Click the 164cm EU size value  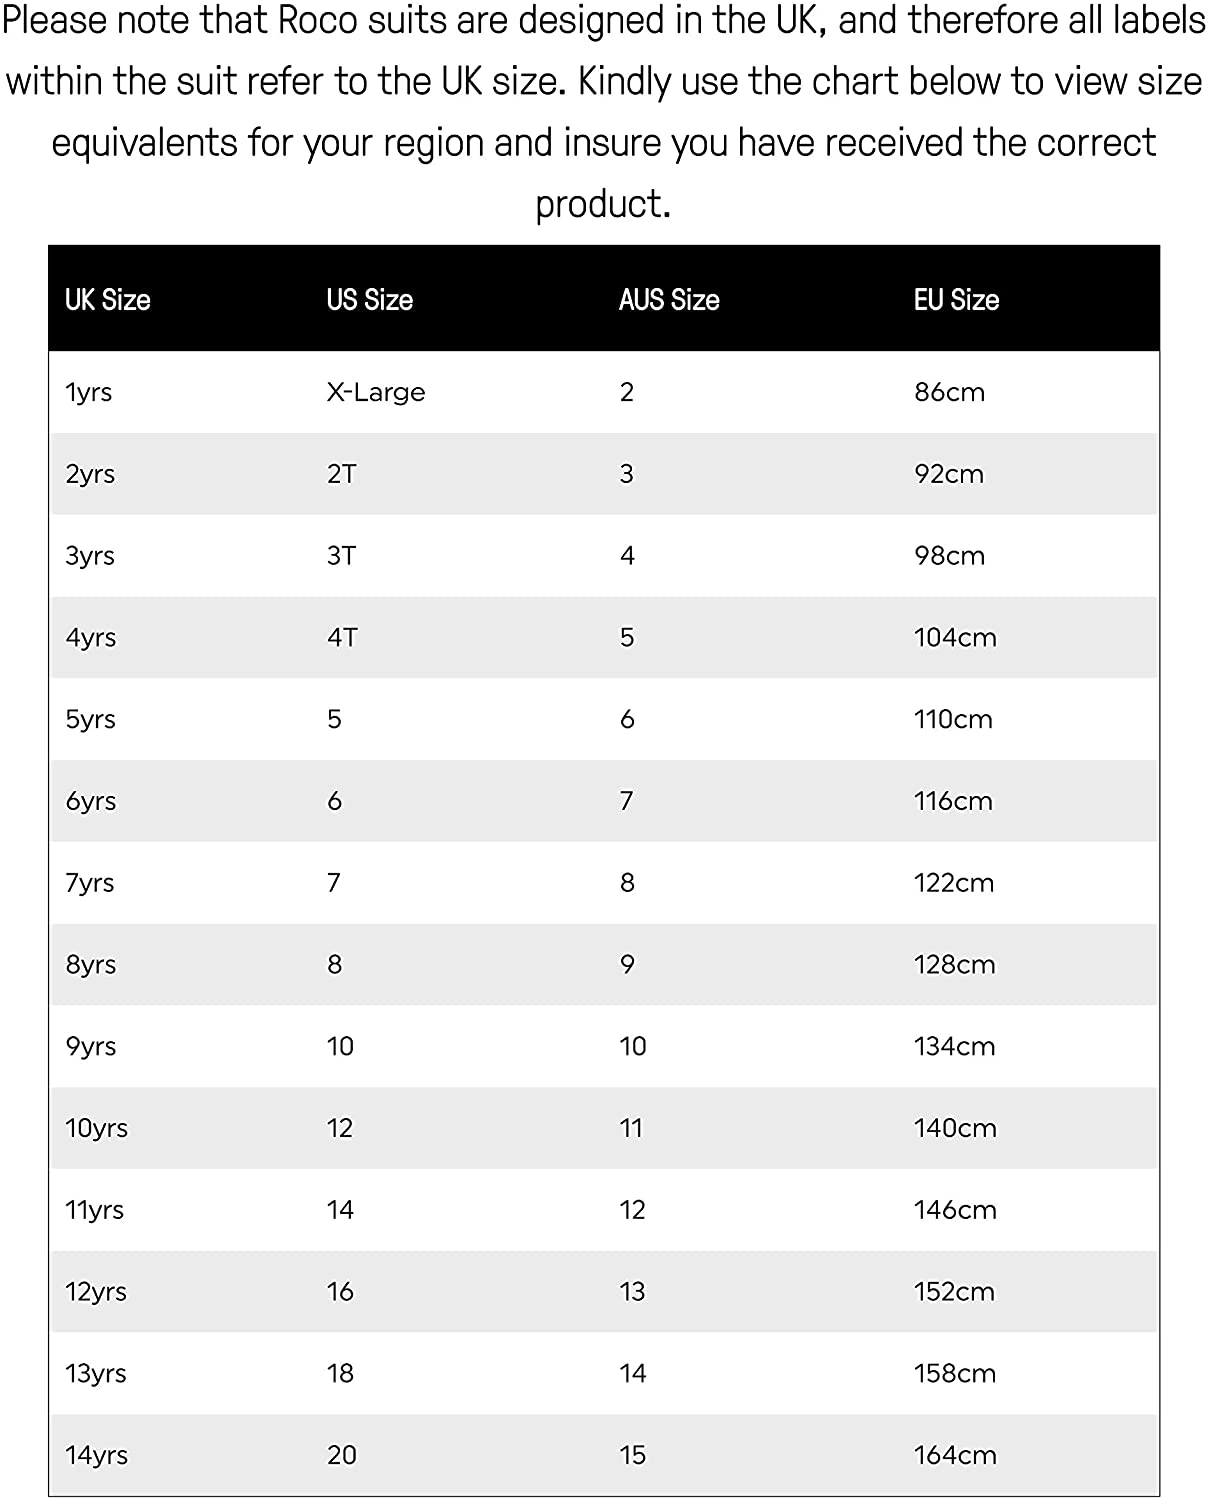point(955,1456)
